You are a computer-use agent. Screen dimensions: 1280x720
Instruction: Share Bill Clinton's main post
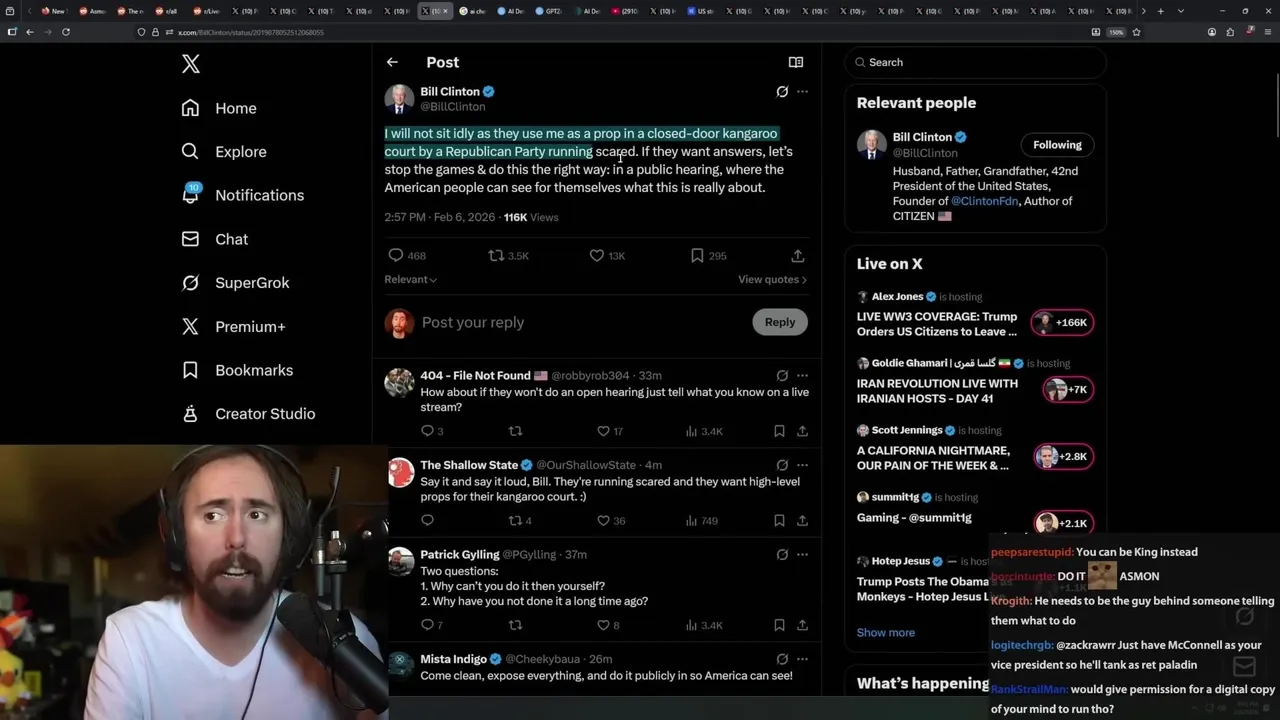797,256
